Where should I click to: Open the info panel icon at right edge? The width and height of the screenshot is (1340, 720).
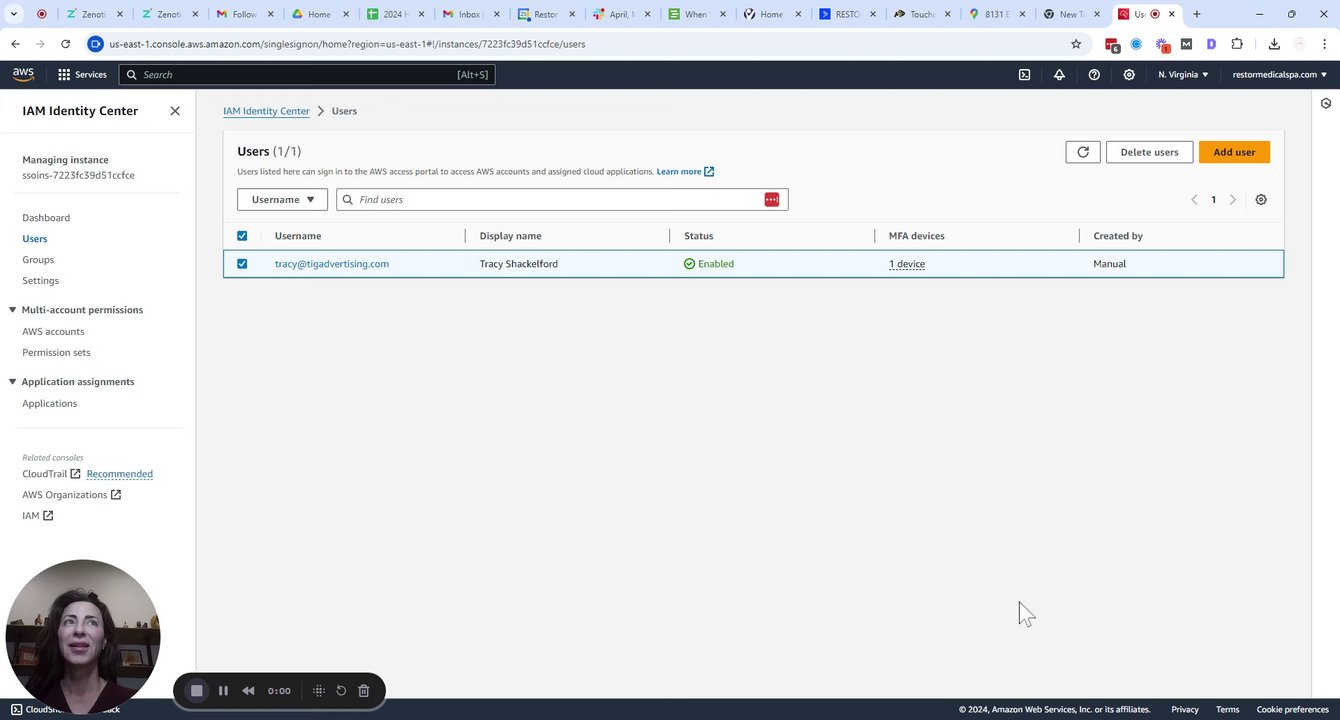point(1326,103)
